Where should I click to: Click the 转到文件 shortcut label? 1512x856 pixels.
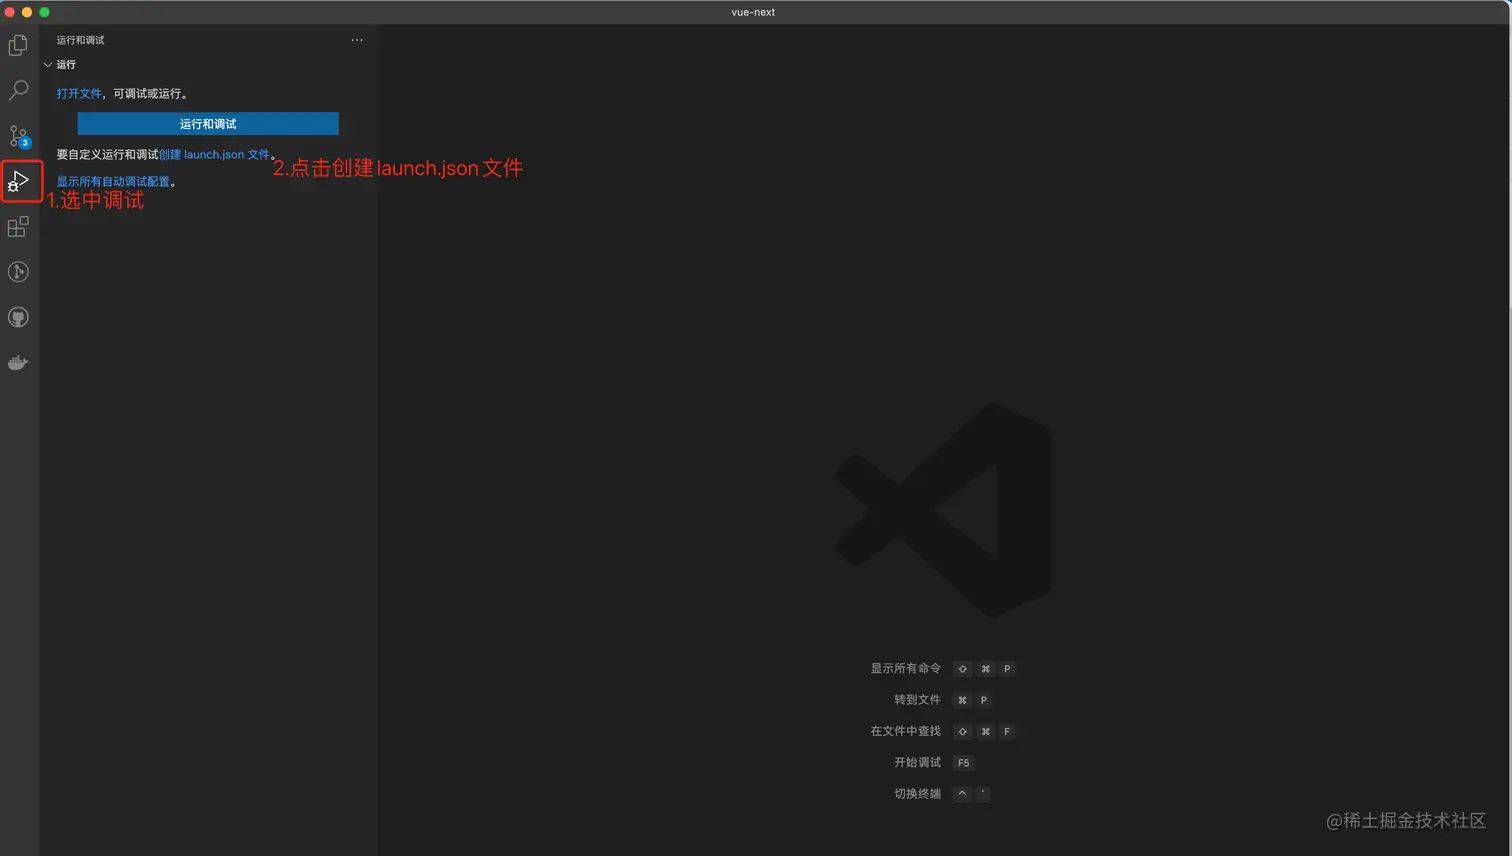[917, 700]
